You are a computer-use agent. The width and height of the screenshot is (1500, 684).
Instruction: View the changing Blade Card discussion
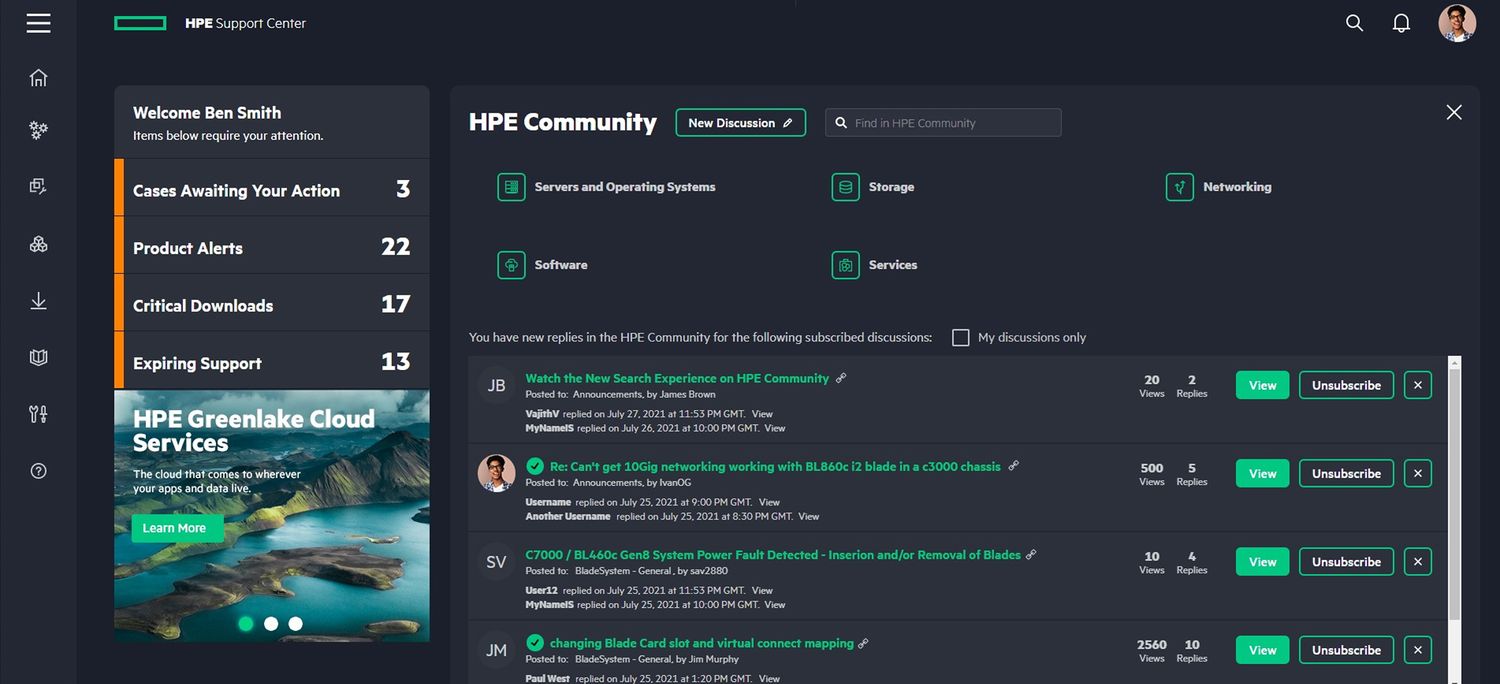coord(1263,650)
